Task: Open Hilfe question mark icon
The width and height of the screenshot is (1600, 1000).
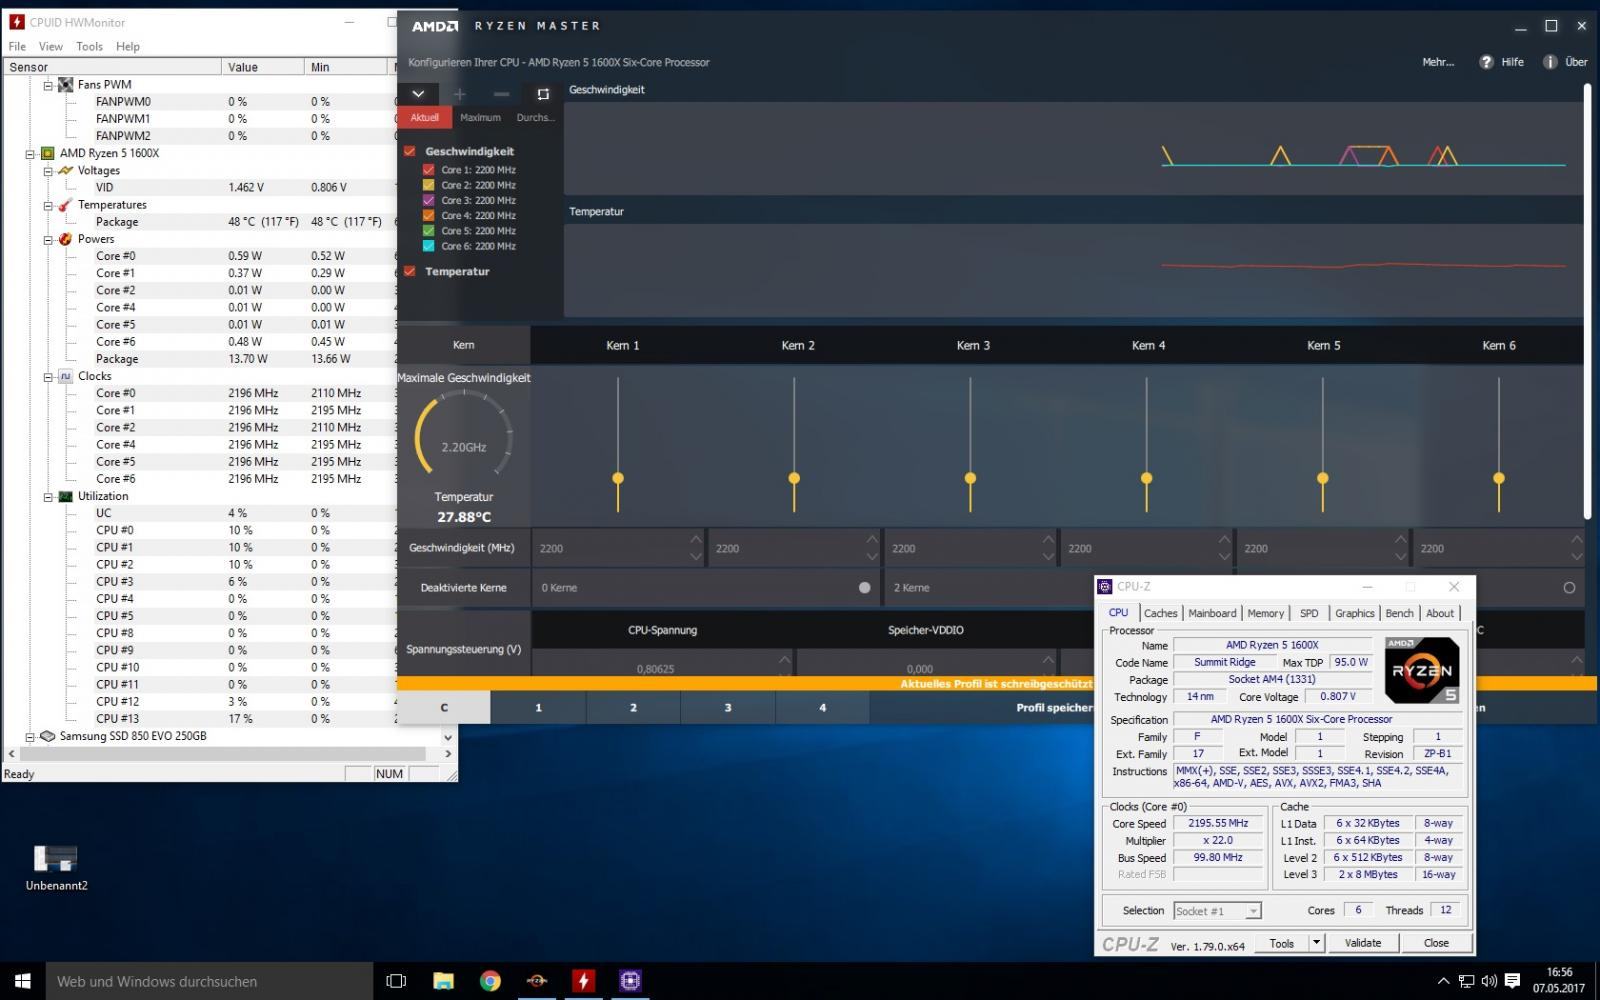Action: pos(1486,62)
